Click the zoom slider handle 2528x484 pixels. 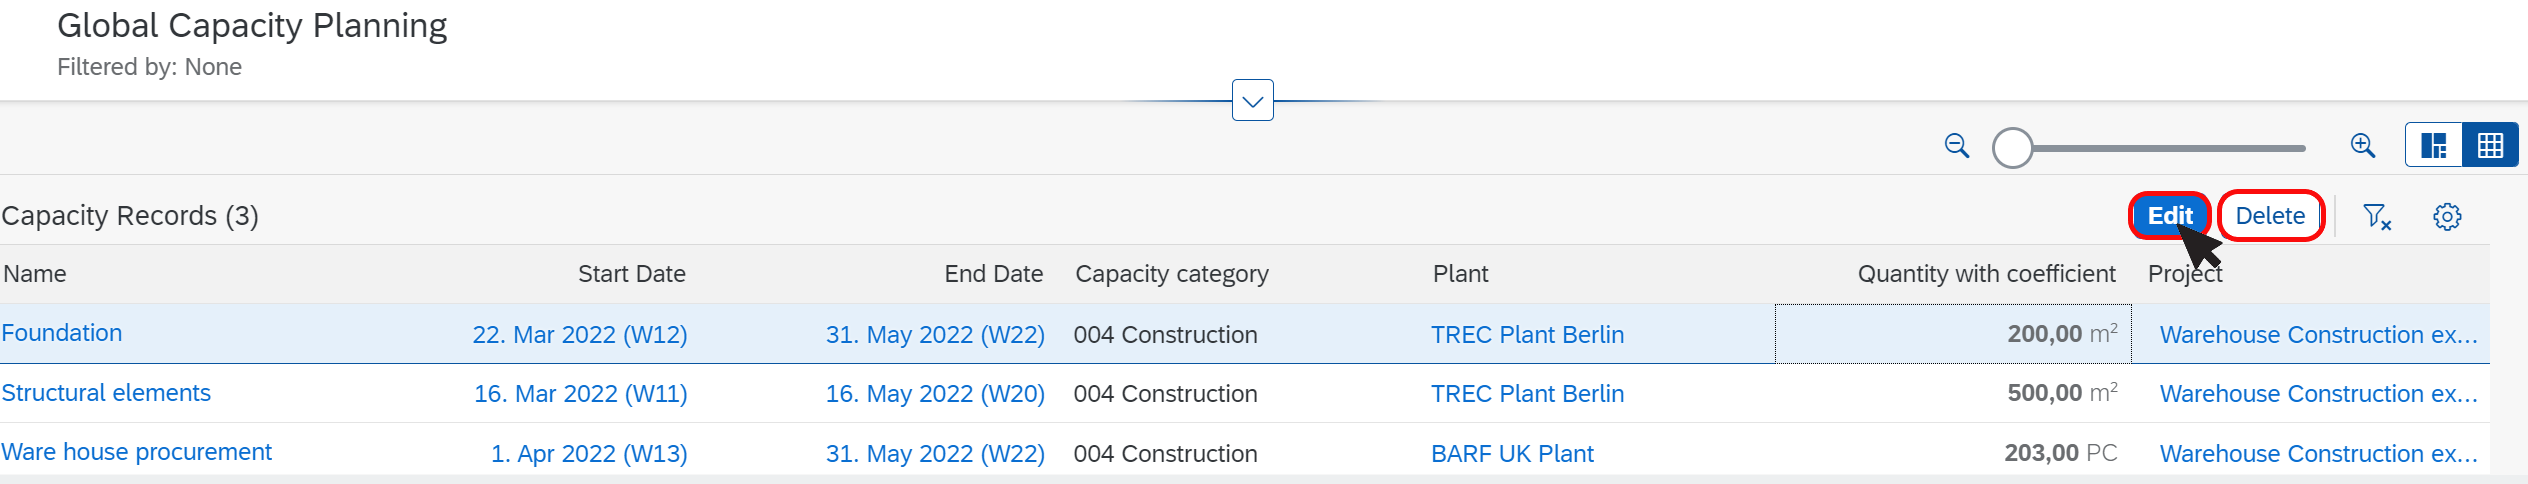tap(2012, 148)
